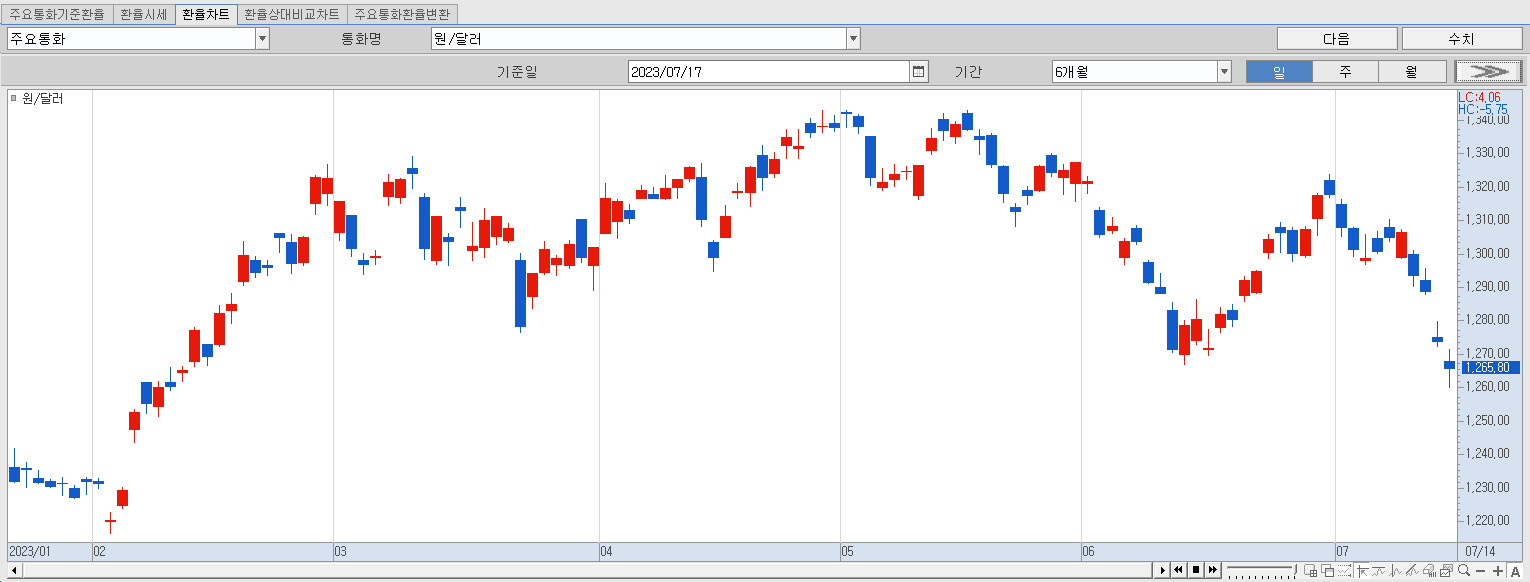The image size is (1530, 582).
Task: Click the oscillating wave indicator icon
Action: tap(1396, 571)
